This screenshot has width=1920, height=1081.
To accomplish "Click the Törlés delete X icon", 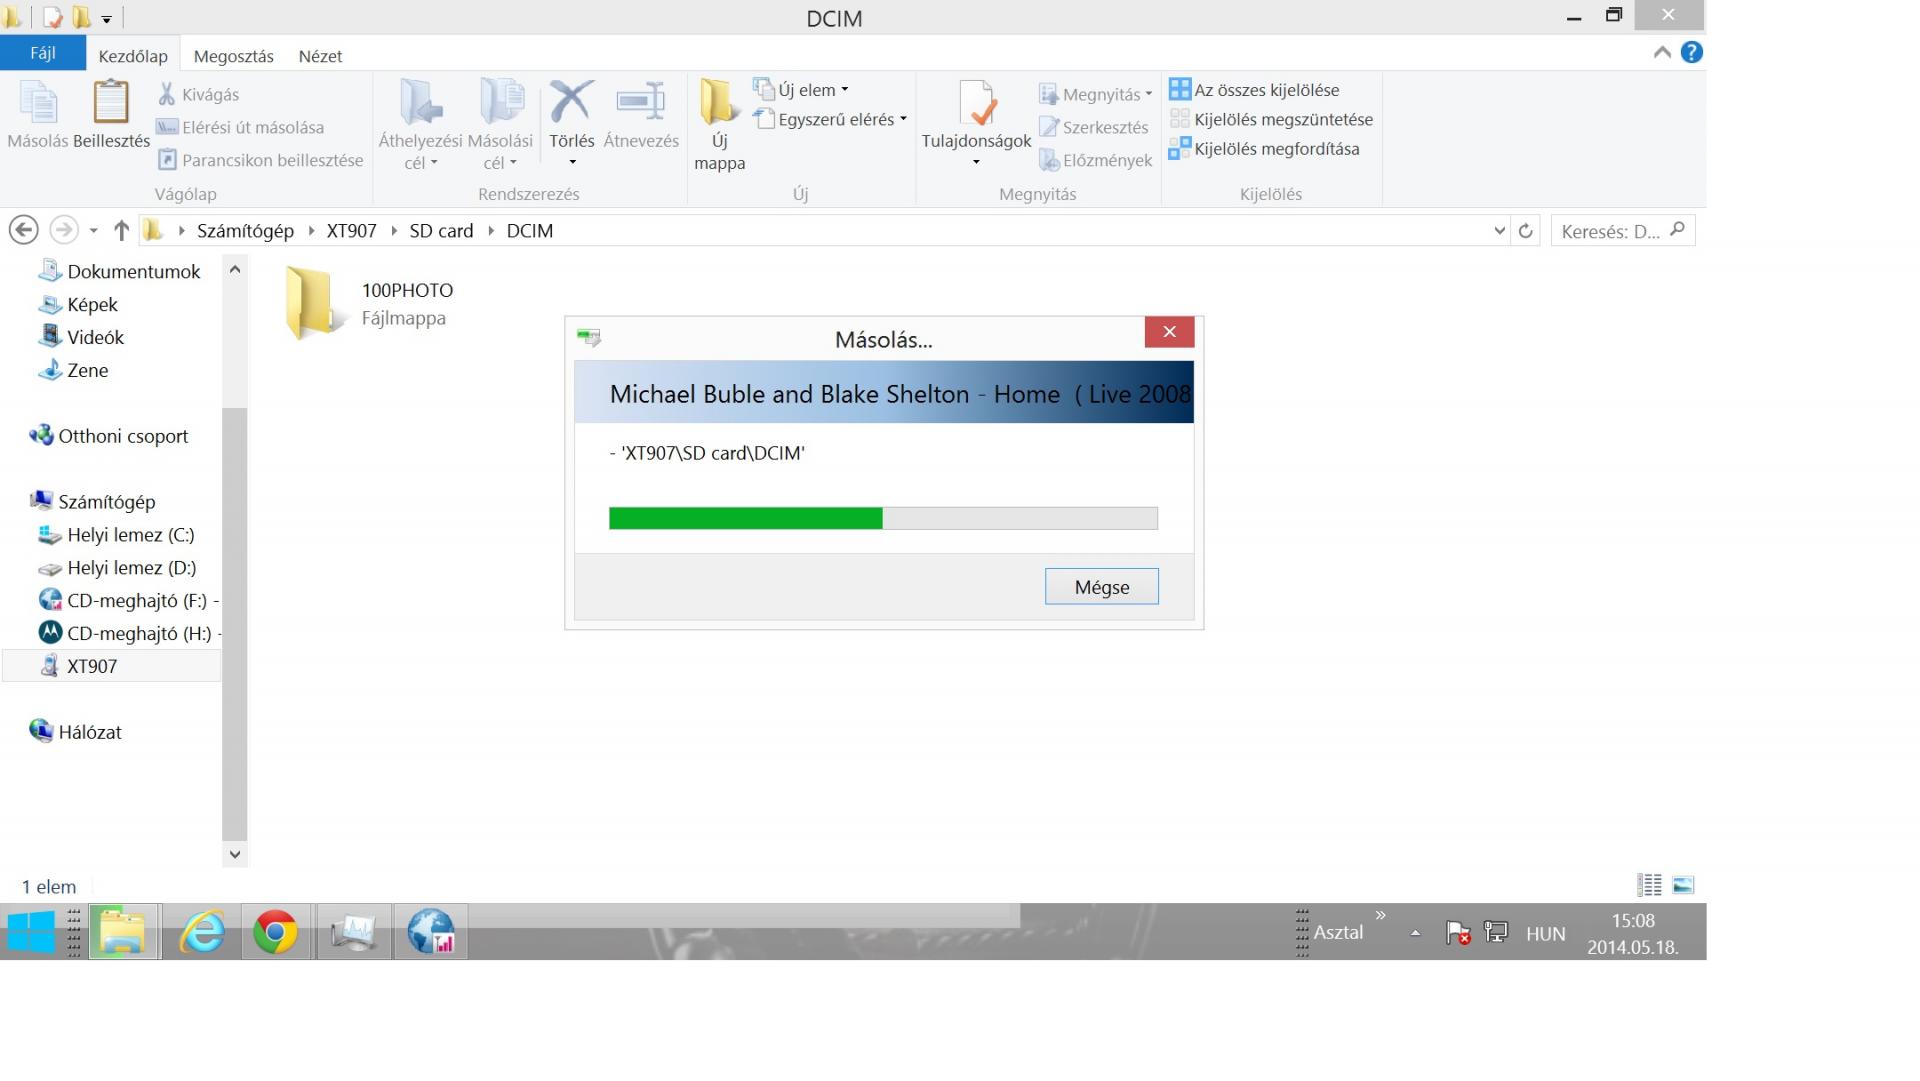I will click(571, 101).
